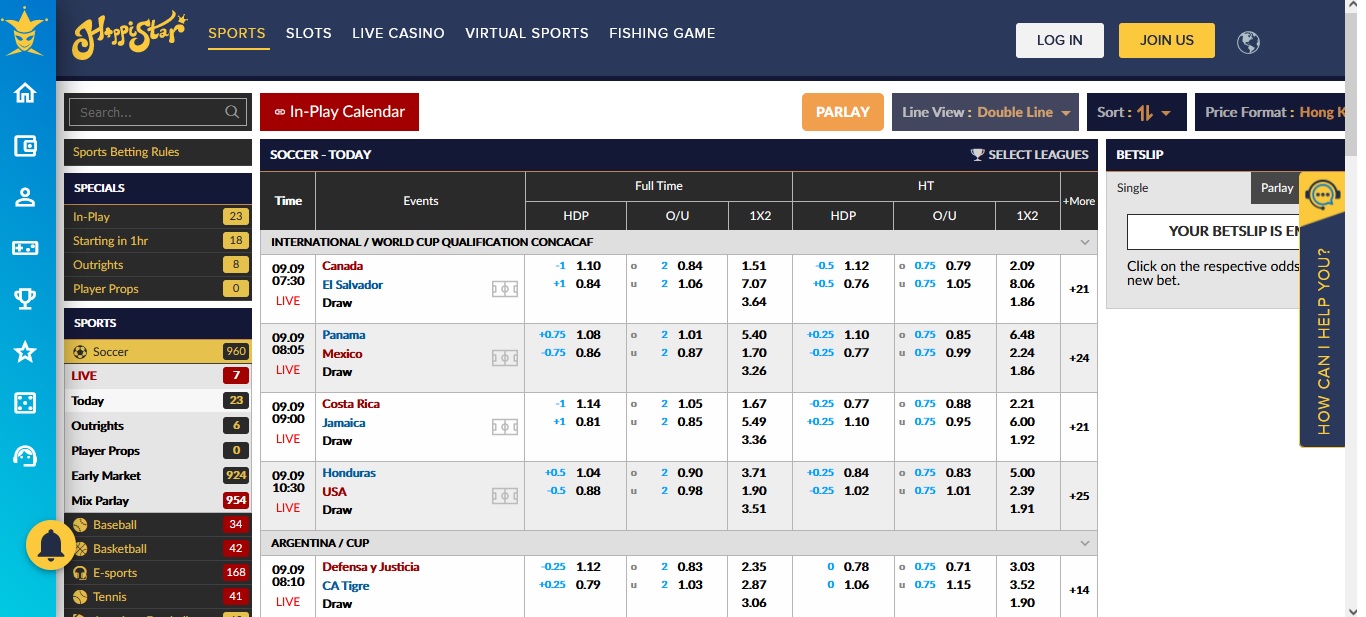This screenshot has width=1366, height=617.
Task: Switch to the SPORTS tab
Action: (237, 33)
